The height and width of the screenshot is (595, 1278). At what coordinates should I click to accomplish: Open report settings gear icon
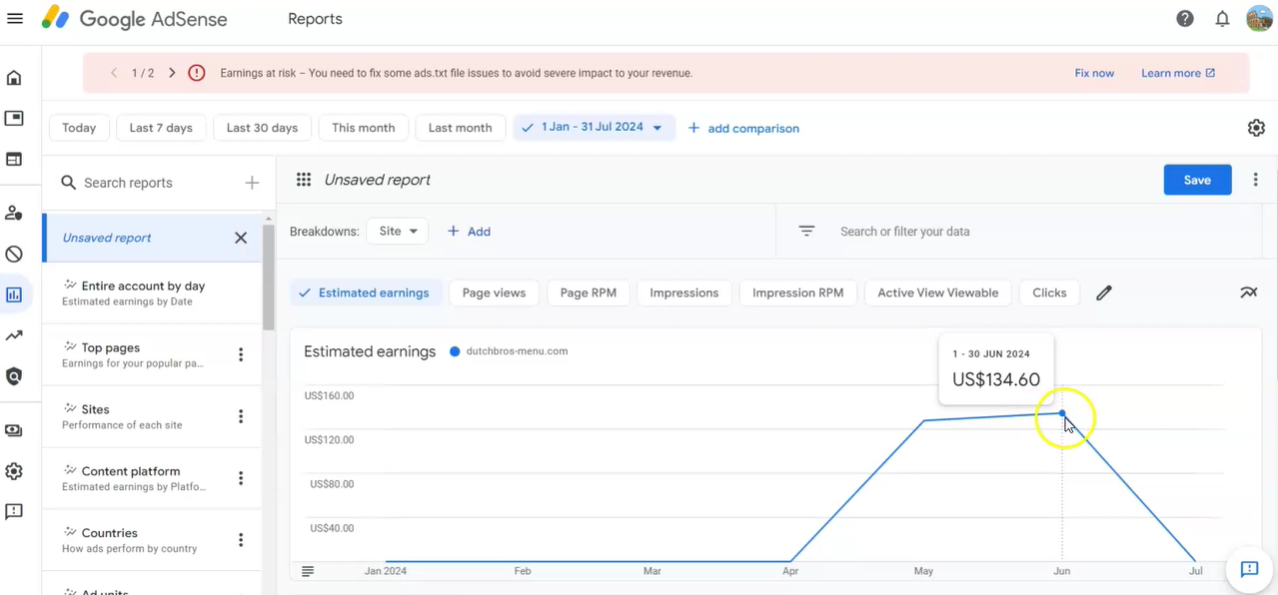pos(1256,128)
